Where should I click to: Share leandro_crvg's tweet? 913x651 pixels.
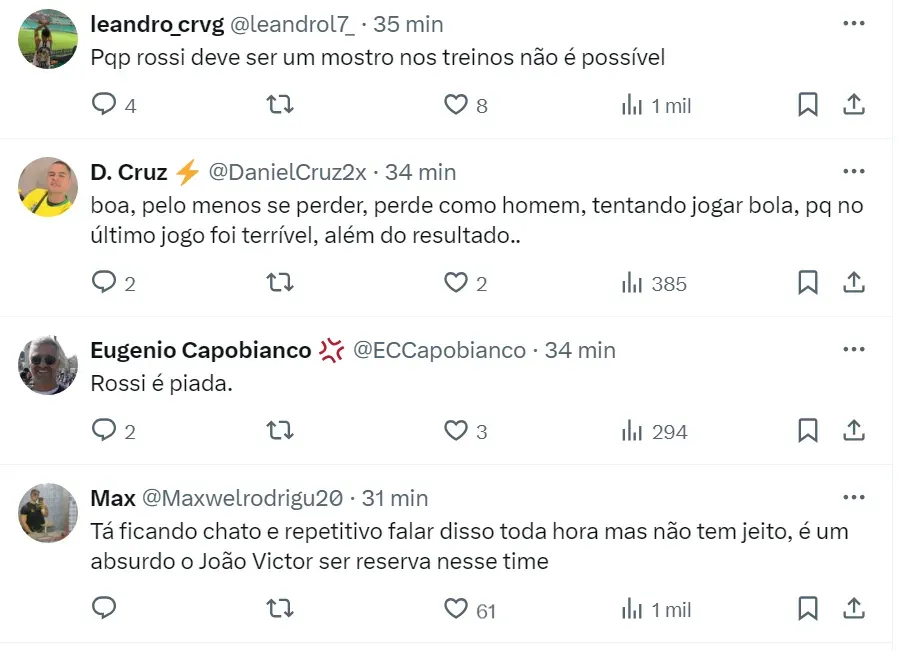point(854,105)
